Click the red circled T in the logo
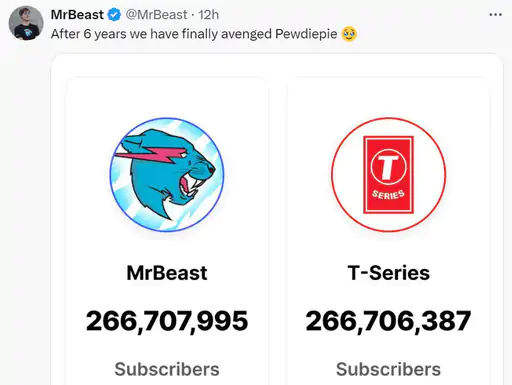Viewport: 512px width, 385px height. 388,166
